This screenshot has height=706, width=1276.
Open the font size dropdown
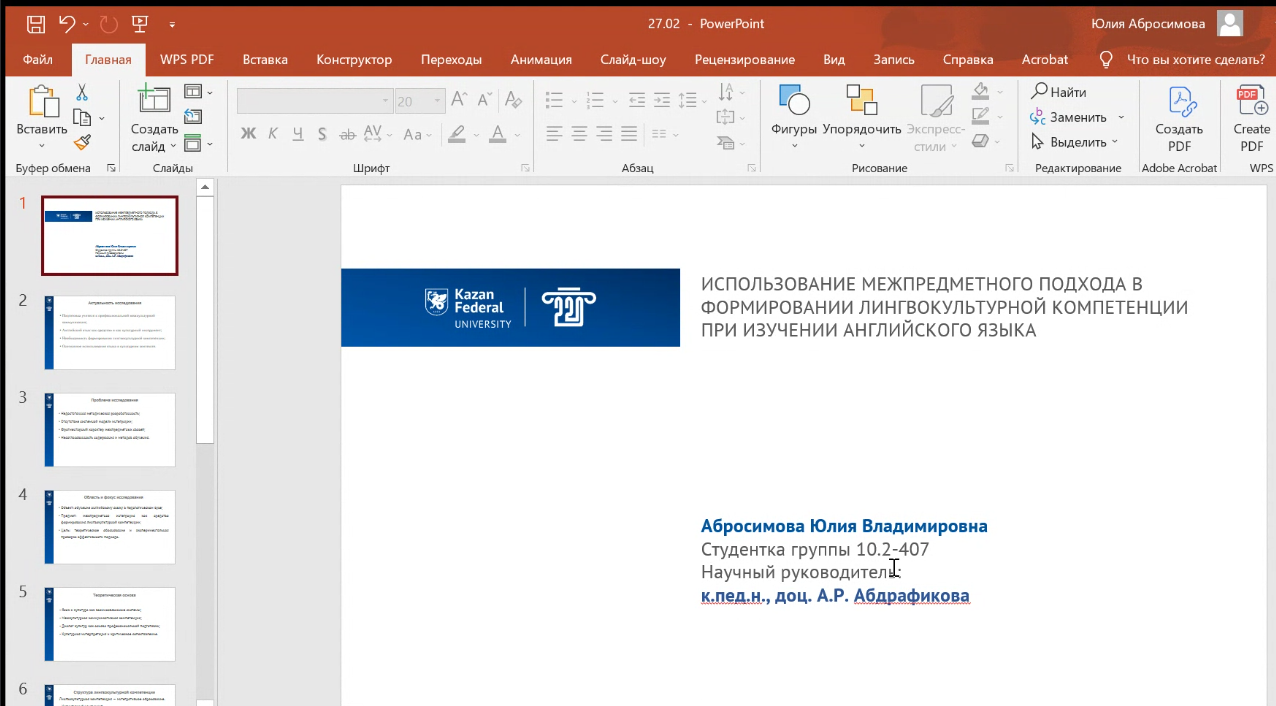[438, 101]
